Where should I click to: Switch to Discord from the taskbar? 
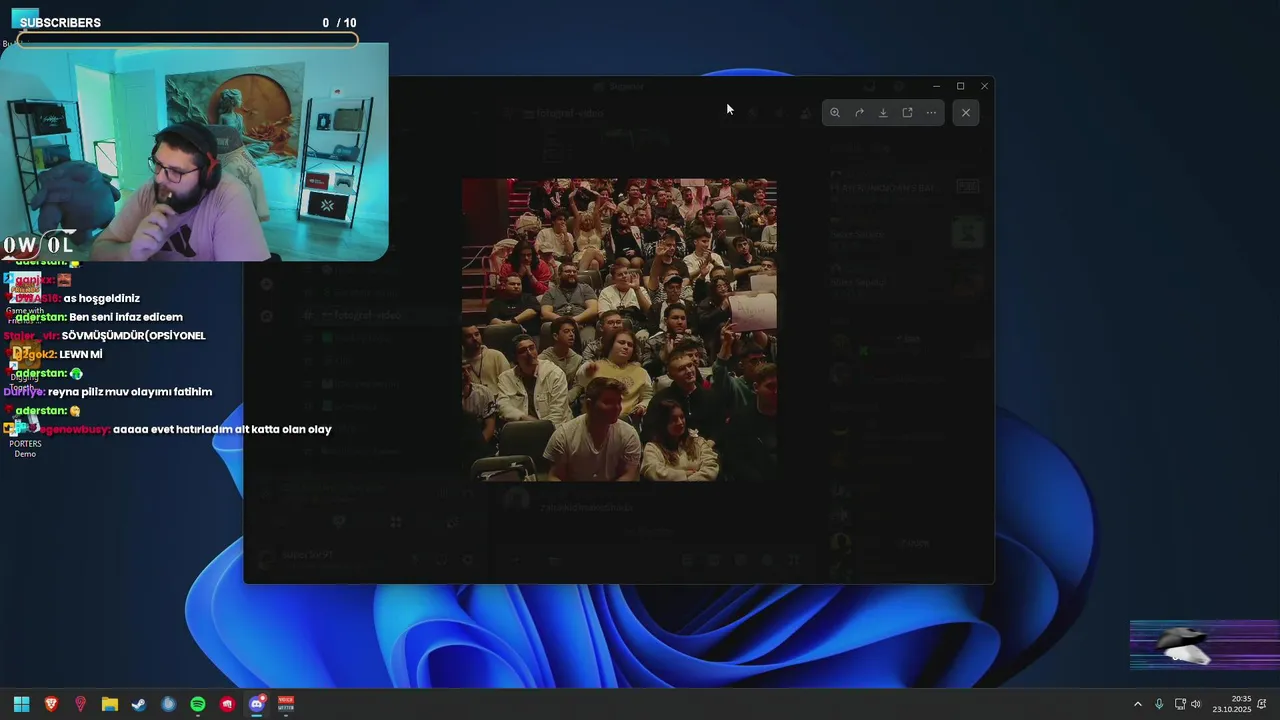coord(257,704)
